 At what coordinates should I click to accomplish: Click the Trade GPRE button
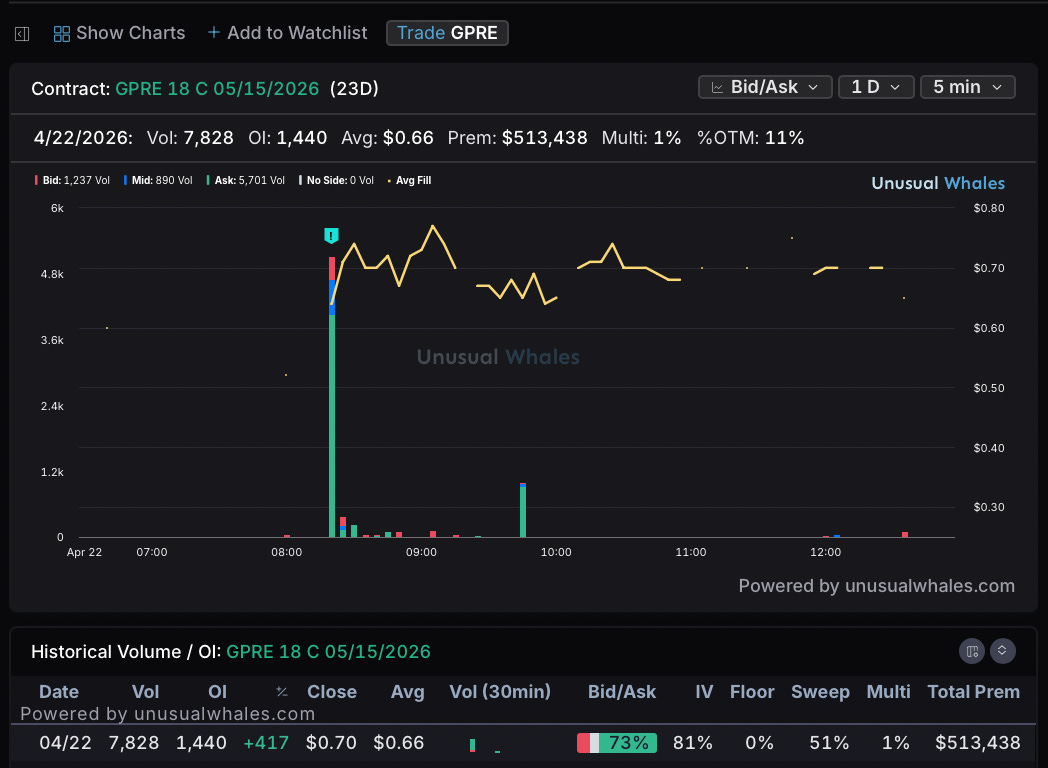[447, 33]
